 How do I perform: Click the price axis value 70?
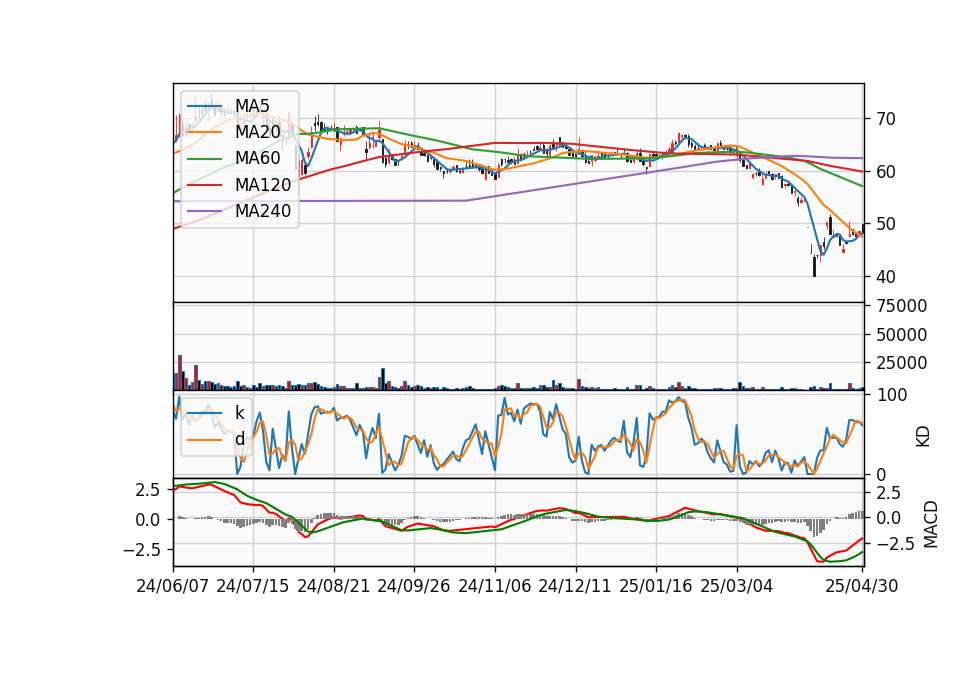coord(886,119)
